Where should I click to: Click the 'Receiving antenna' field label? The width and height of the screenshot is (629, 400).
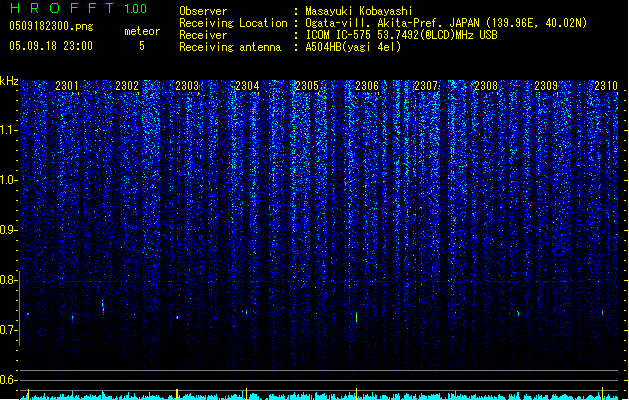pyautogui.click(x=230, y=47)
